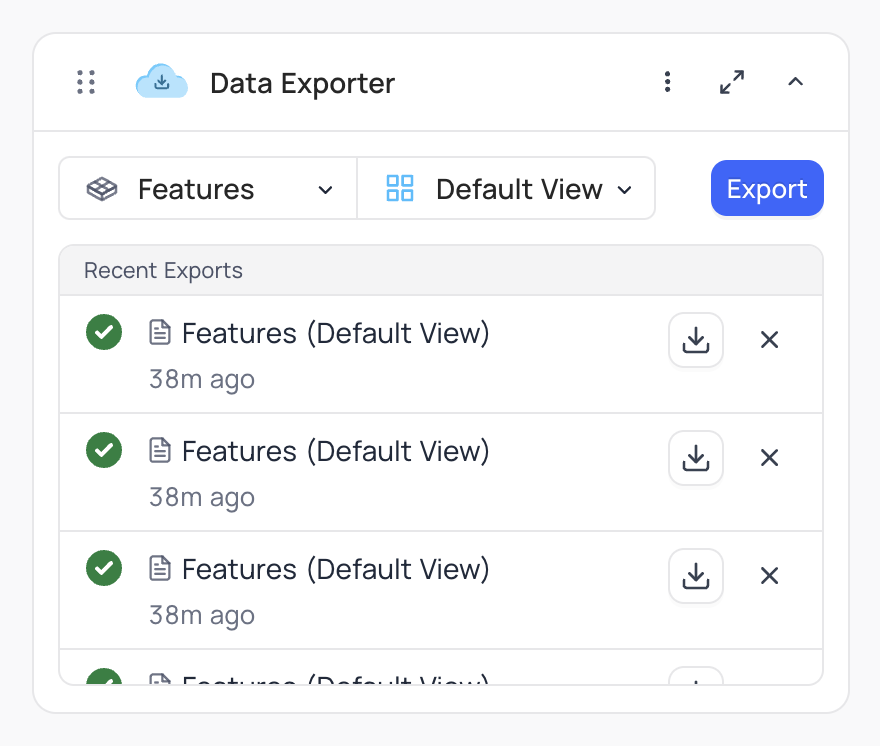Dismiss the third recent export entry
Viewport: 880px width, 746px height.
(769, 576)
